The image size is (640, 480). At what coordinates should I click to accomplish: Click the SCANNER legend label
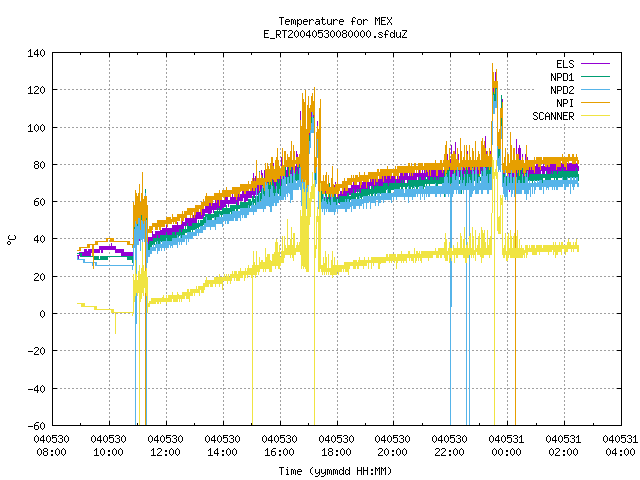click(x=553, y=116)
